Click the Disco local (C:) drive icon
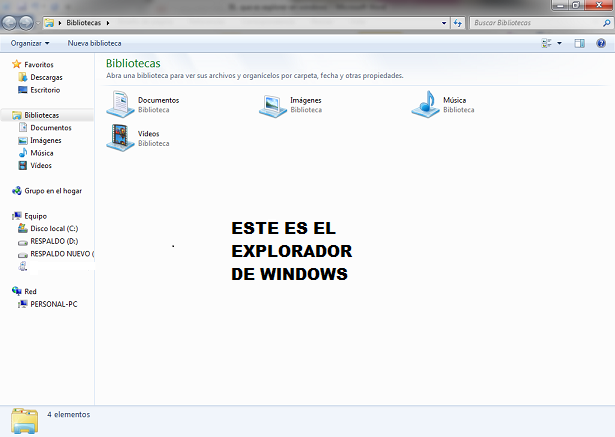 click(x=23, y=228)
